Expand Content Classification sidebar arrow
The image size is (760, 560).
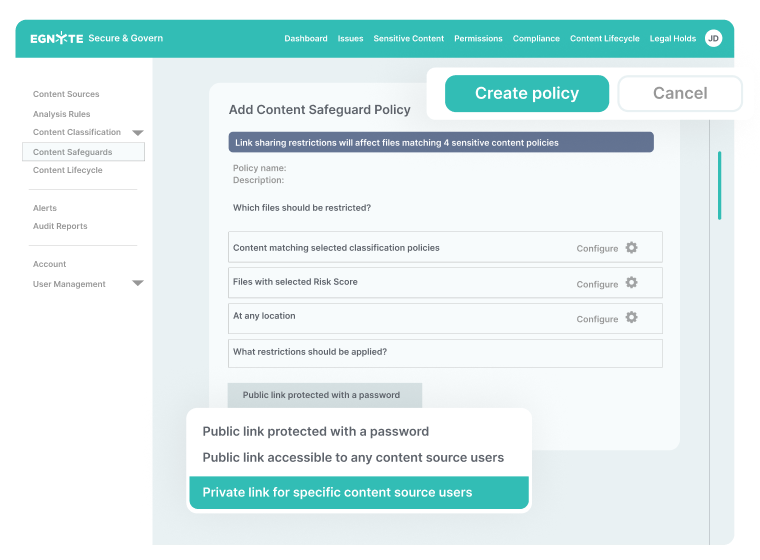pos(138,132)
